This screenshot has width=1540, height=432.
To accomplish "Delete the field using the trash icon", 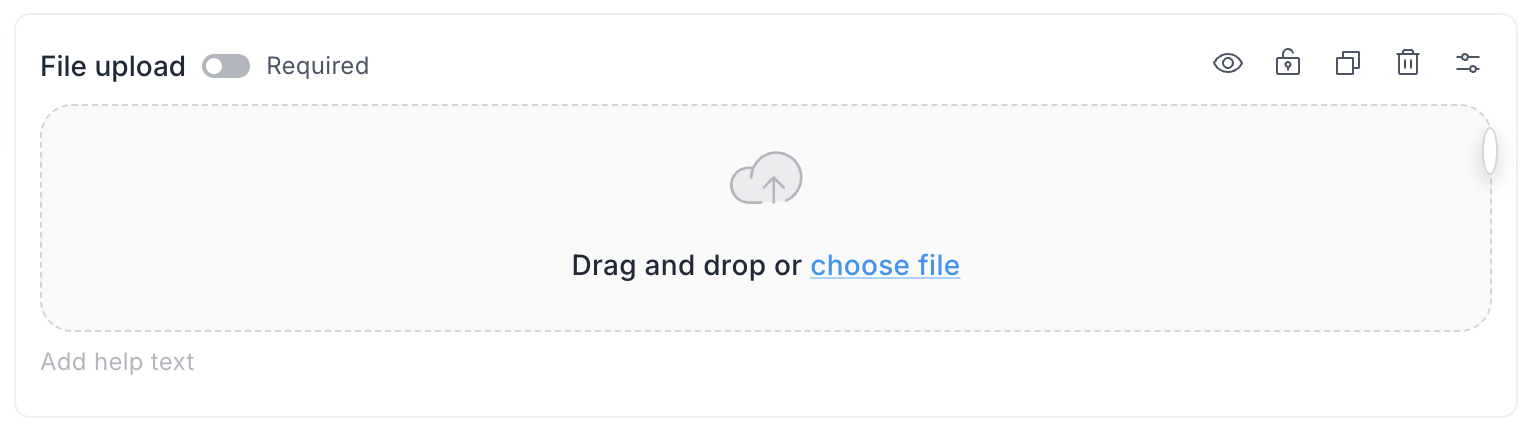I will 1407,64.
